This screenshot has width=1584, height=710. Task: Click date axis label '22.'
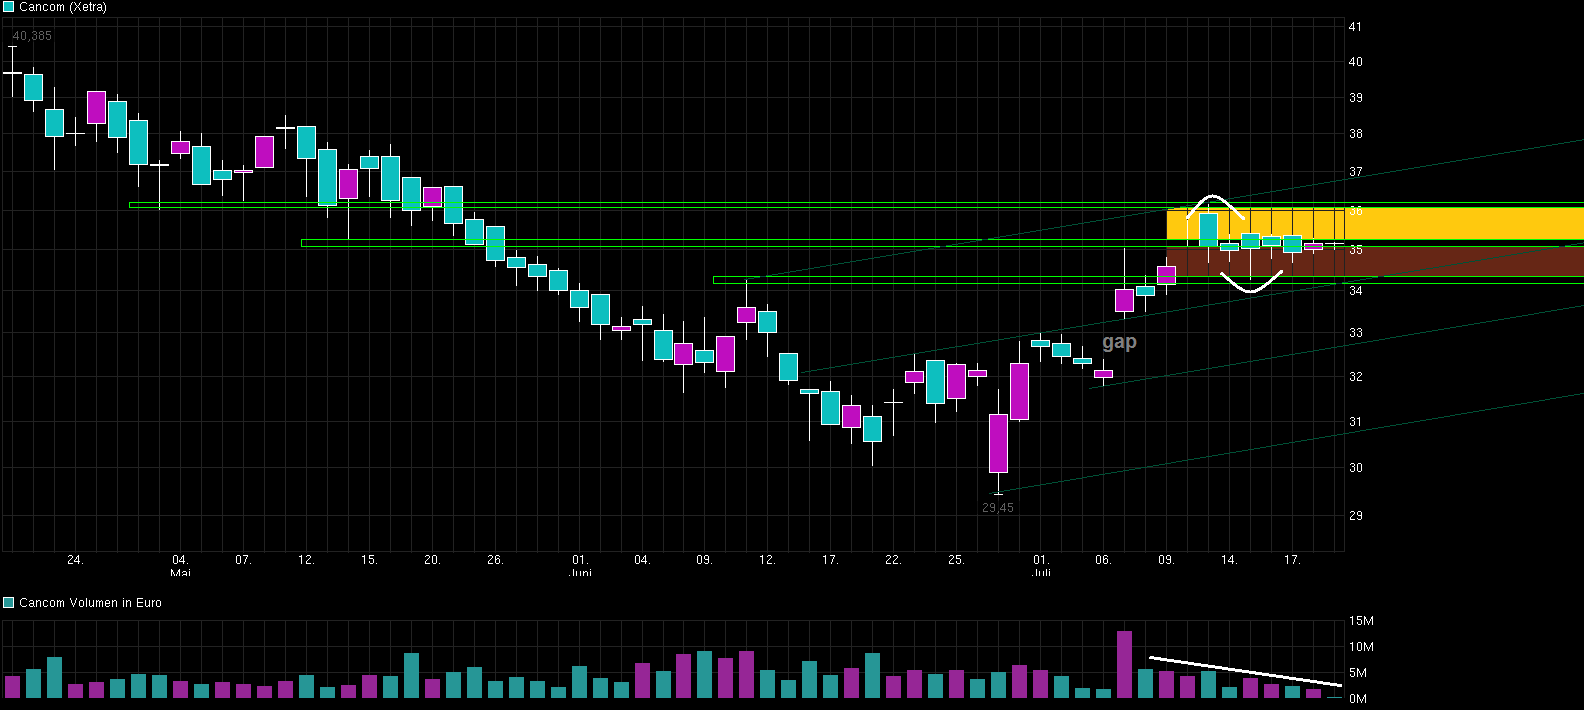893,560
